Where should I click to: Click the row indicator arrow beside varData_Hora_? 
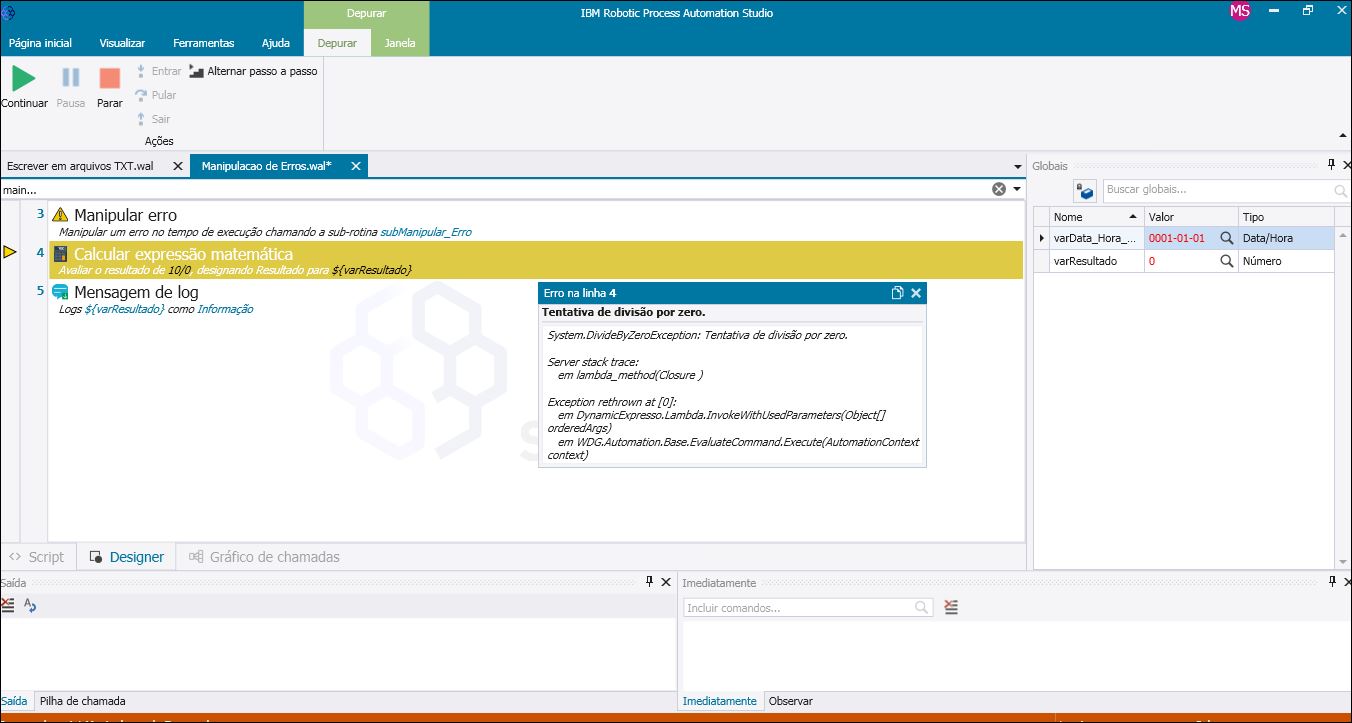pos(1041,238)
